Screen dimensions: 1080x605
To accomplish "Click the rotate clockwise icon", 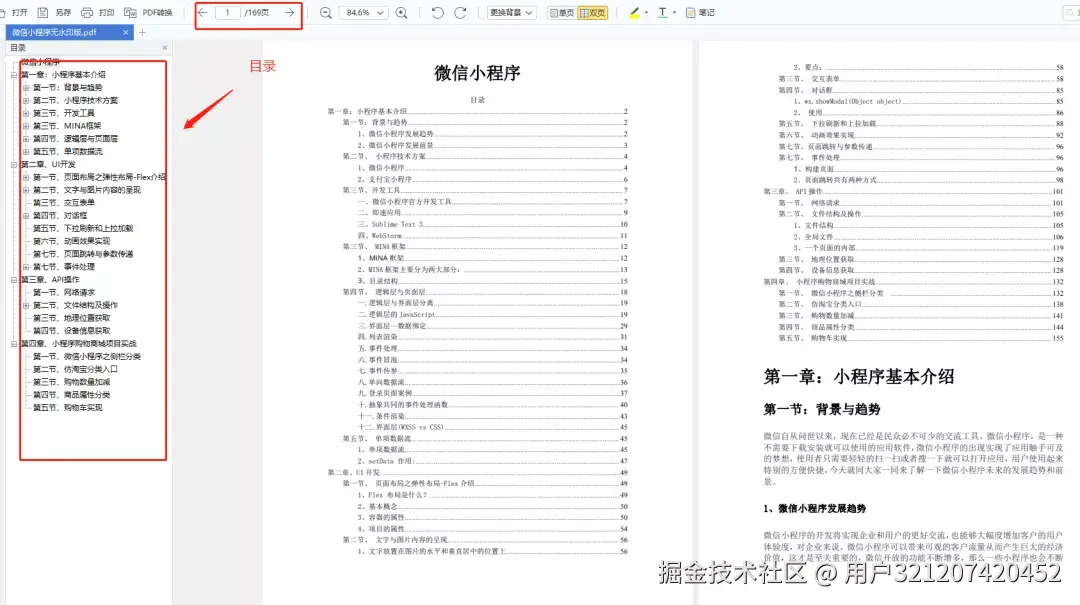I will [460, 12].
